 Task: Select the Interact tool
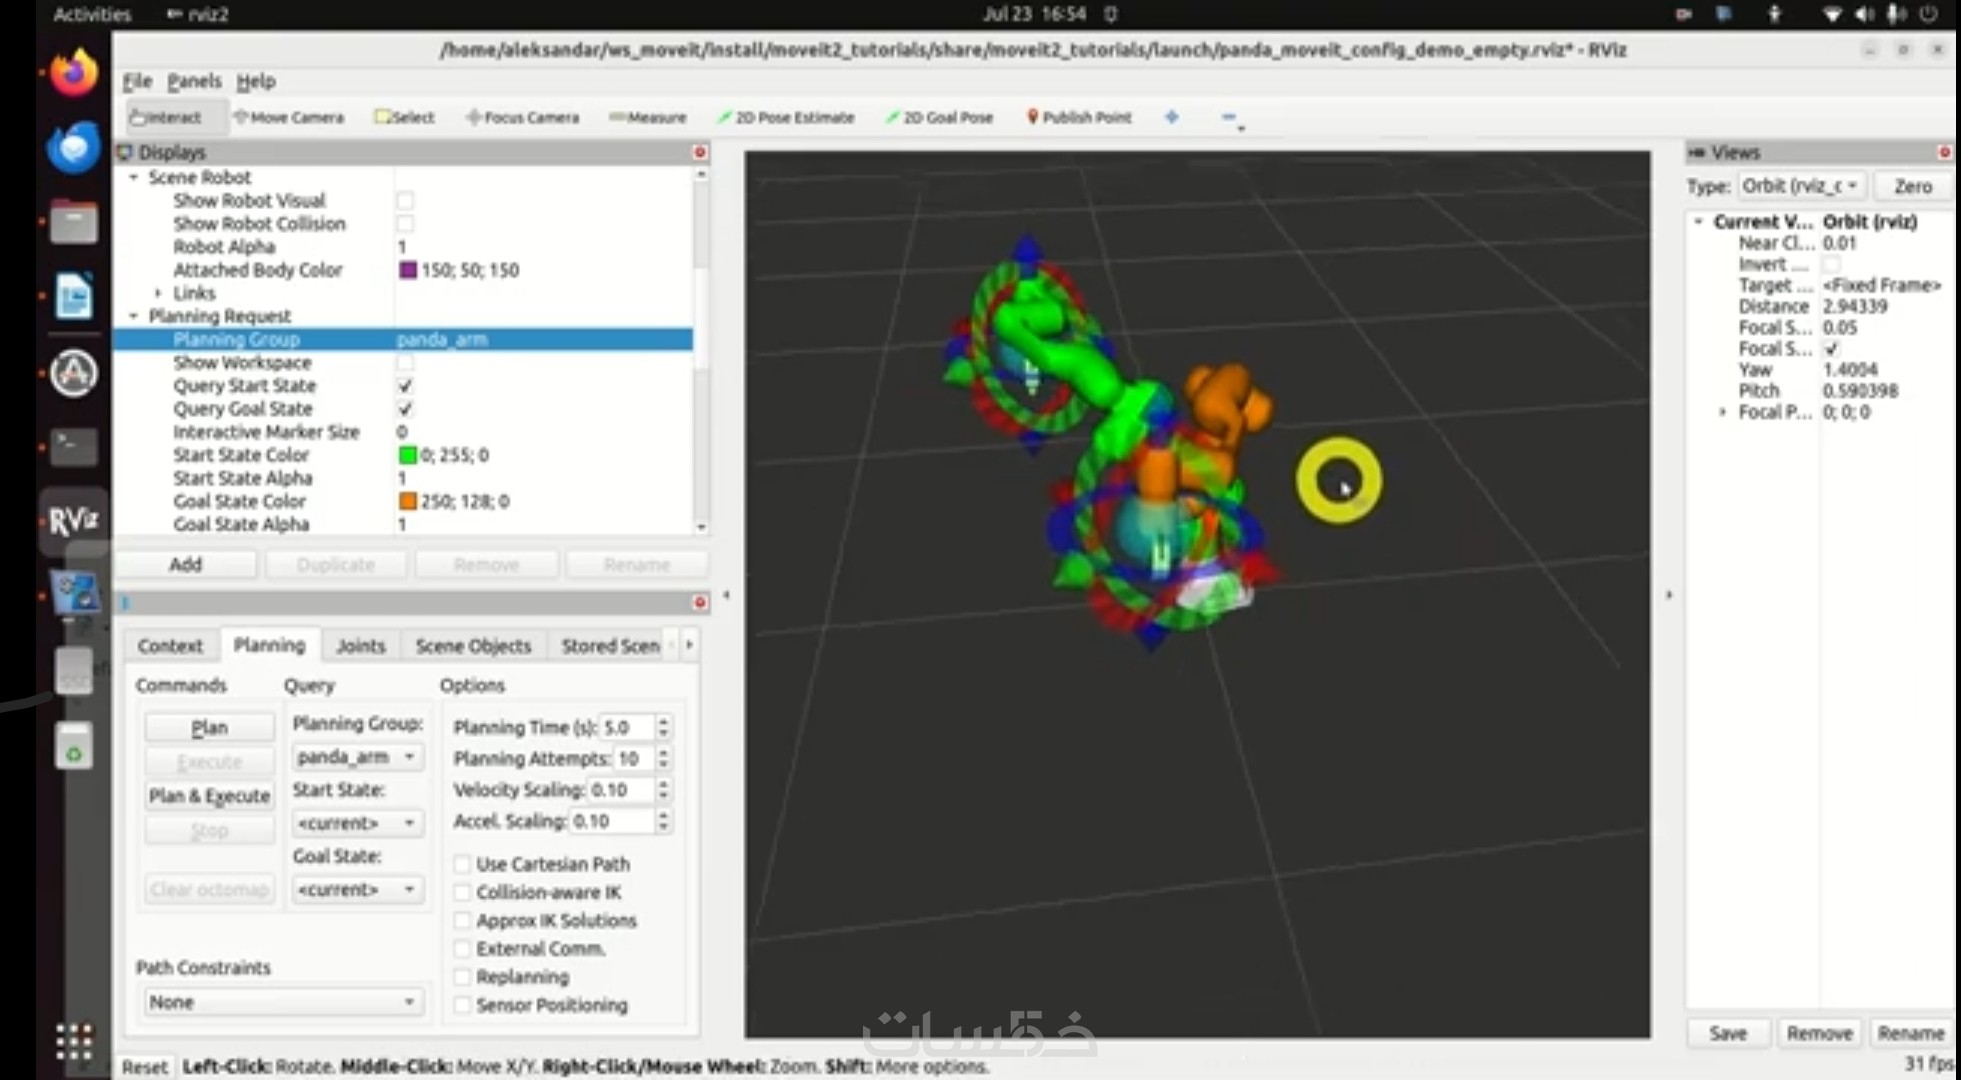coord(166,117)
